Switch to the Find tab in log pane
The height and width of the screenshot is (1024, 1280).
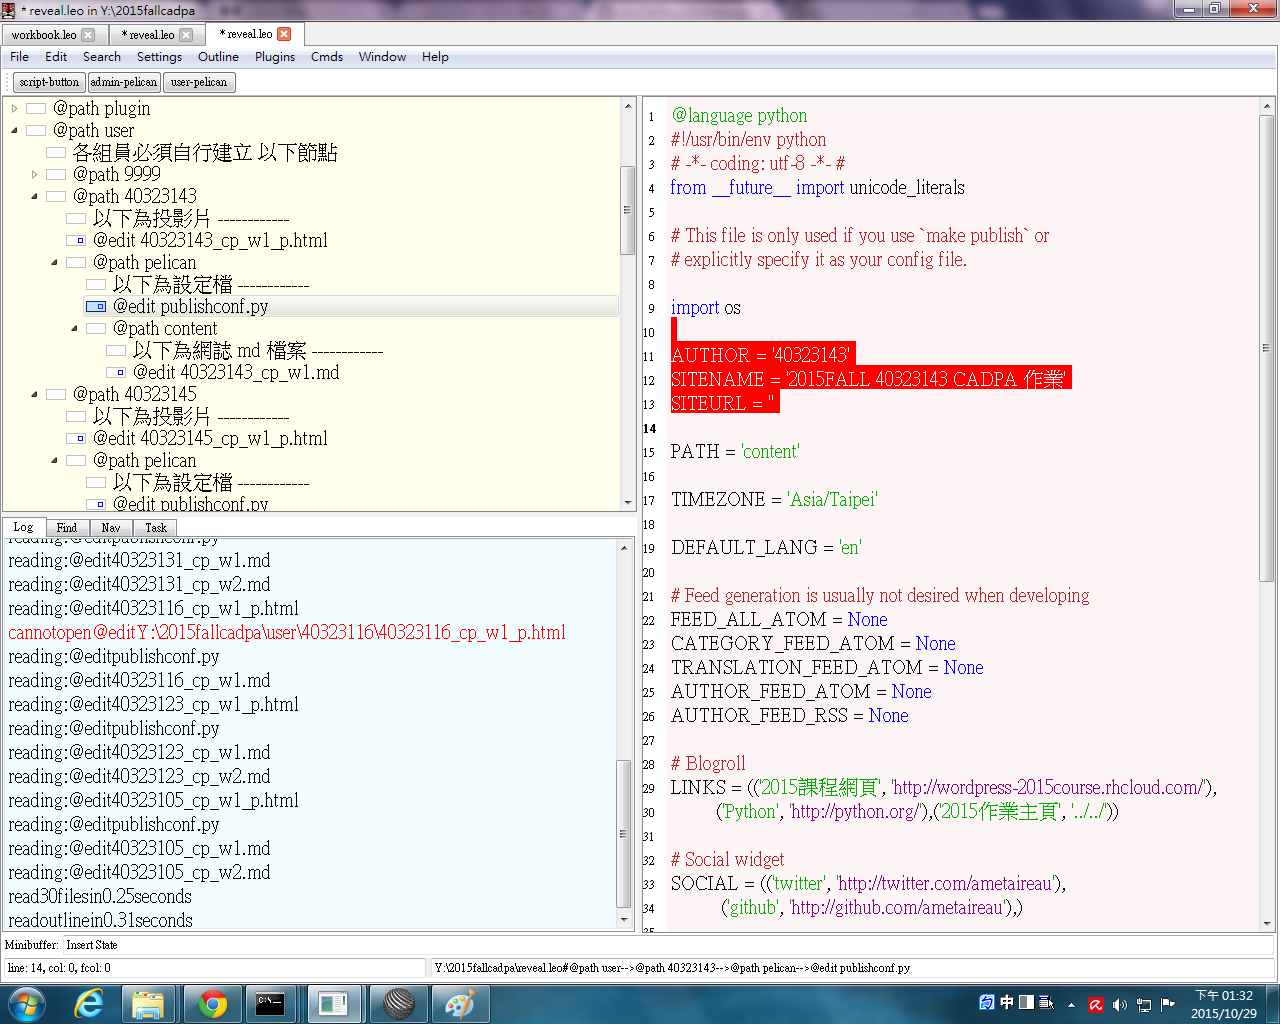[67, 527]
